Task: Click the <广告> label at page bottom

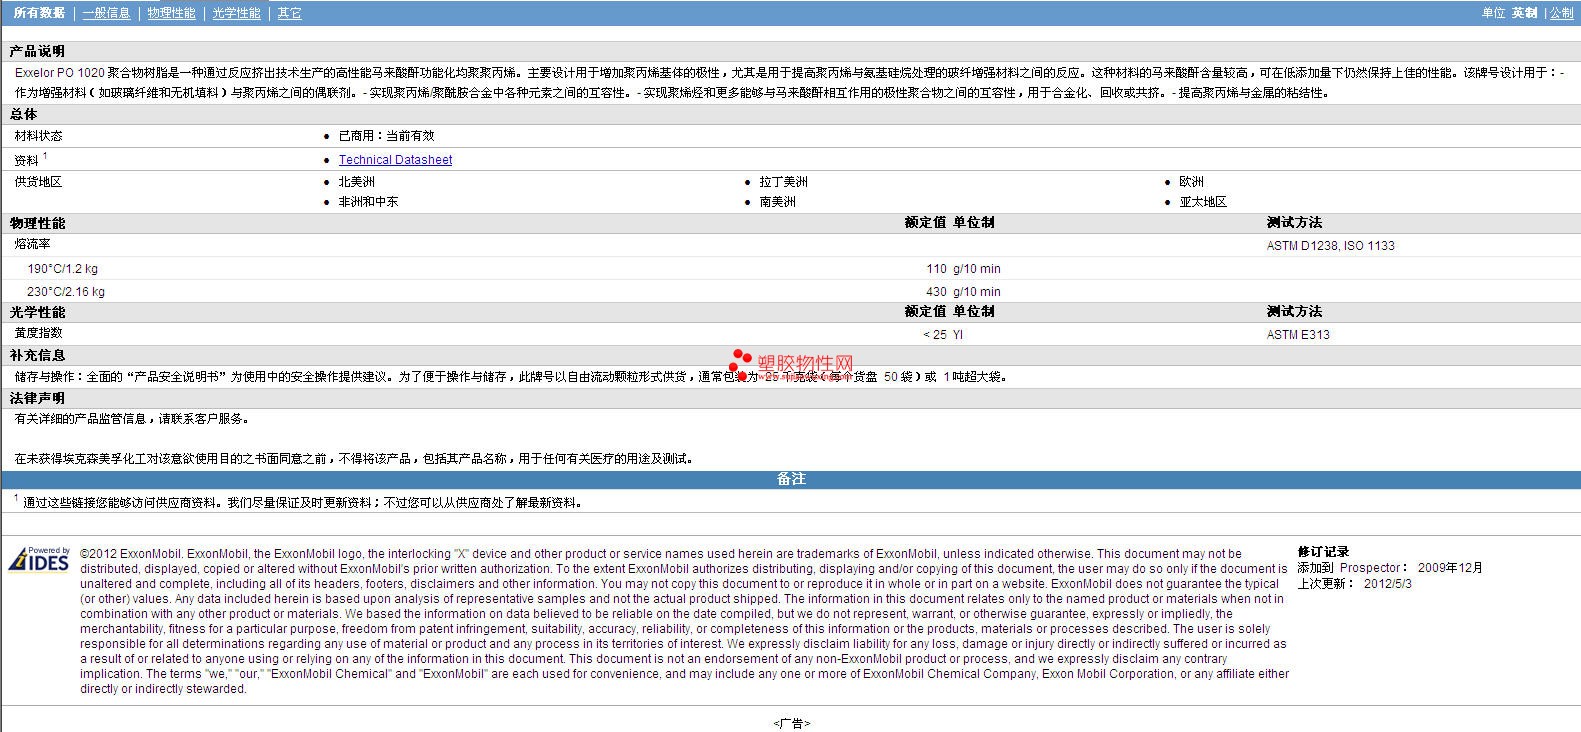Action: coord(791,723)
